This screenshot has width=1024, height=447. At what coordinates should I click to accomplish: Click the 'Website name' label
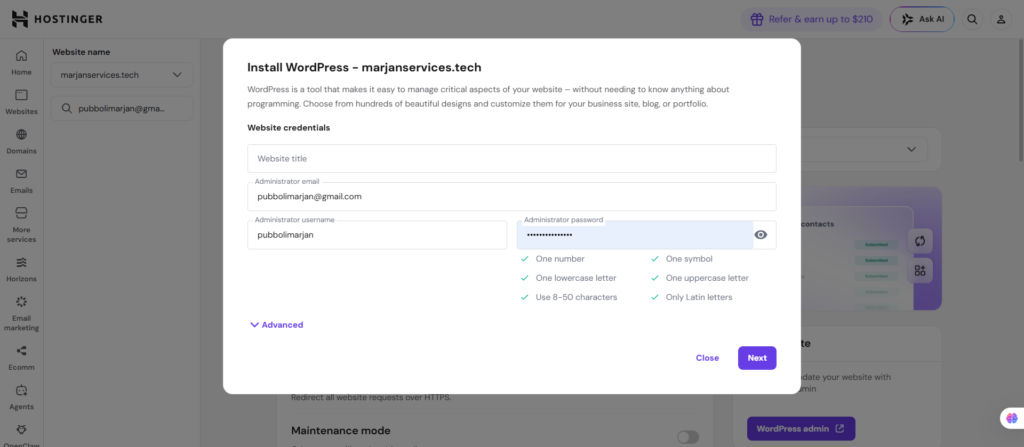pyautogui.click(x=81, y=52)
